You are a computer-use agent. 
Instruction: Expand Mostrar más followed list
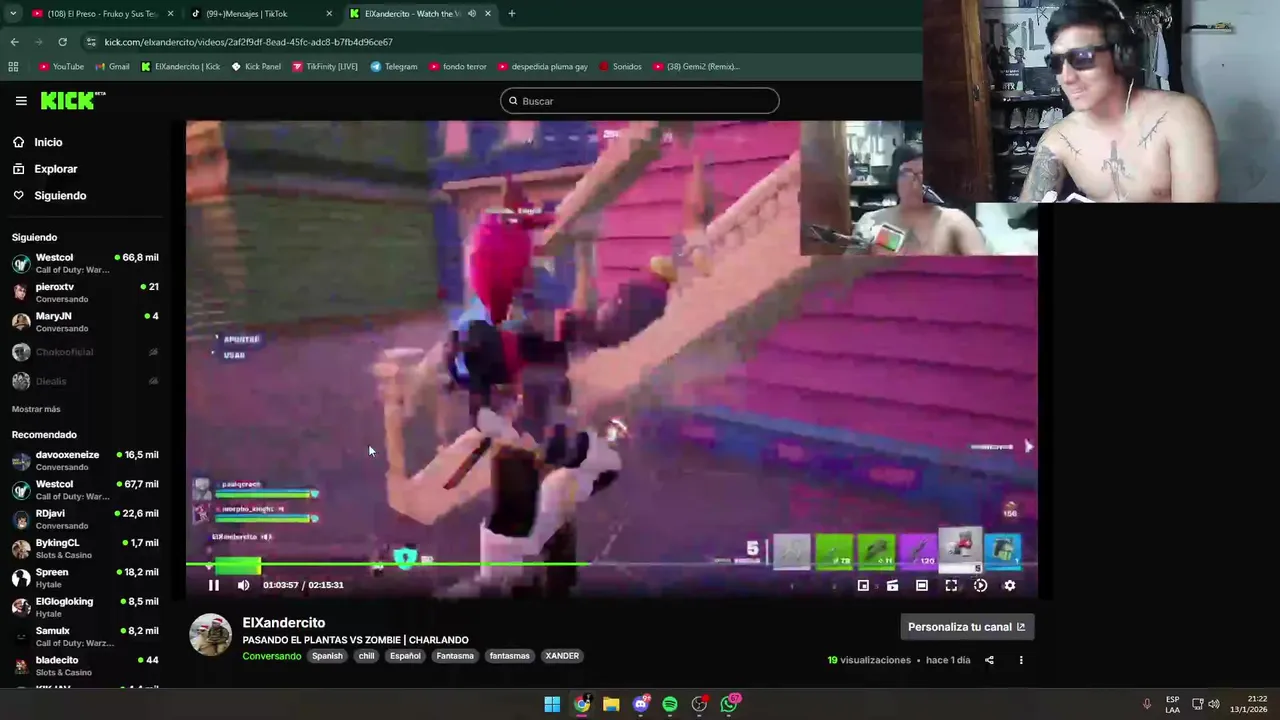click(36, 409)
